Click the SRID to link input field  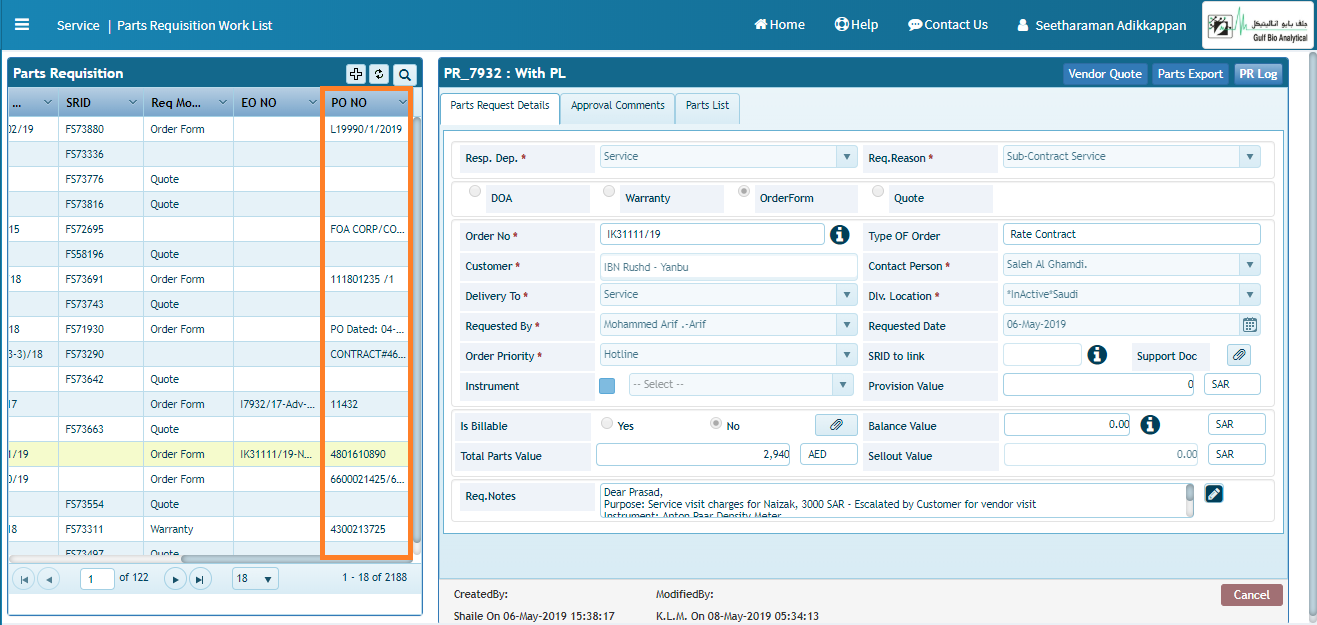coord(1042,355)
